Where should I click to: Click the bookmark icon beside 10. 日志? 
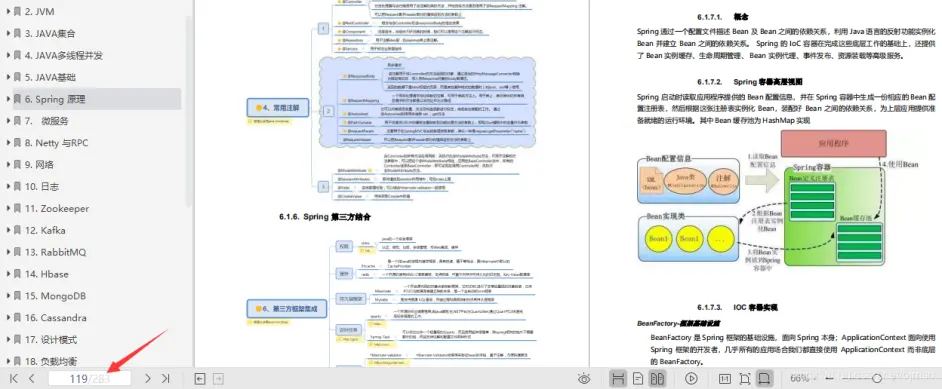[17, 187]
